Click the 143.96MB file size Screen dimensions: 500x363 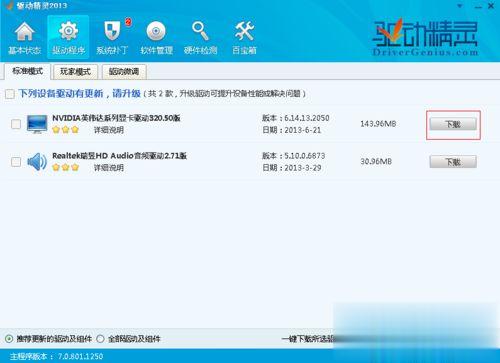click(x=378, y=124)
